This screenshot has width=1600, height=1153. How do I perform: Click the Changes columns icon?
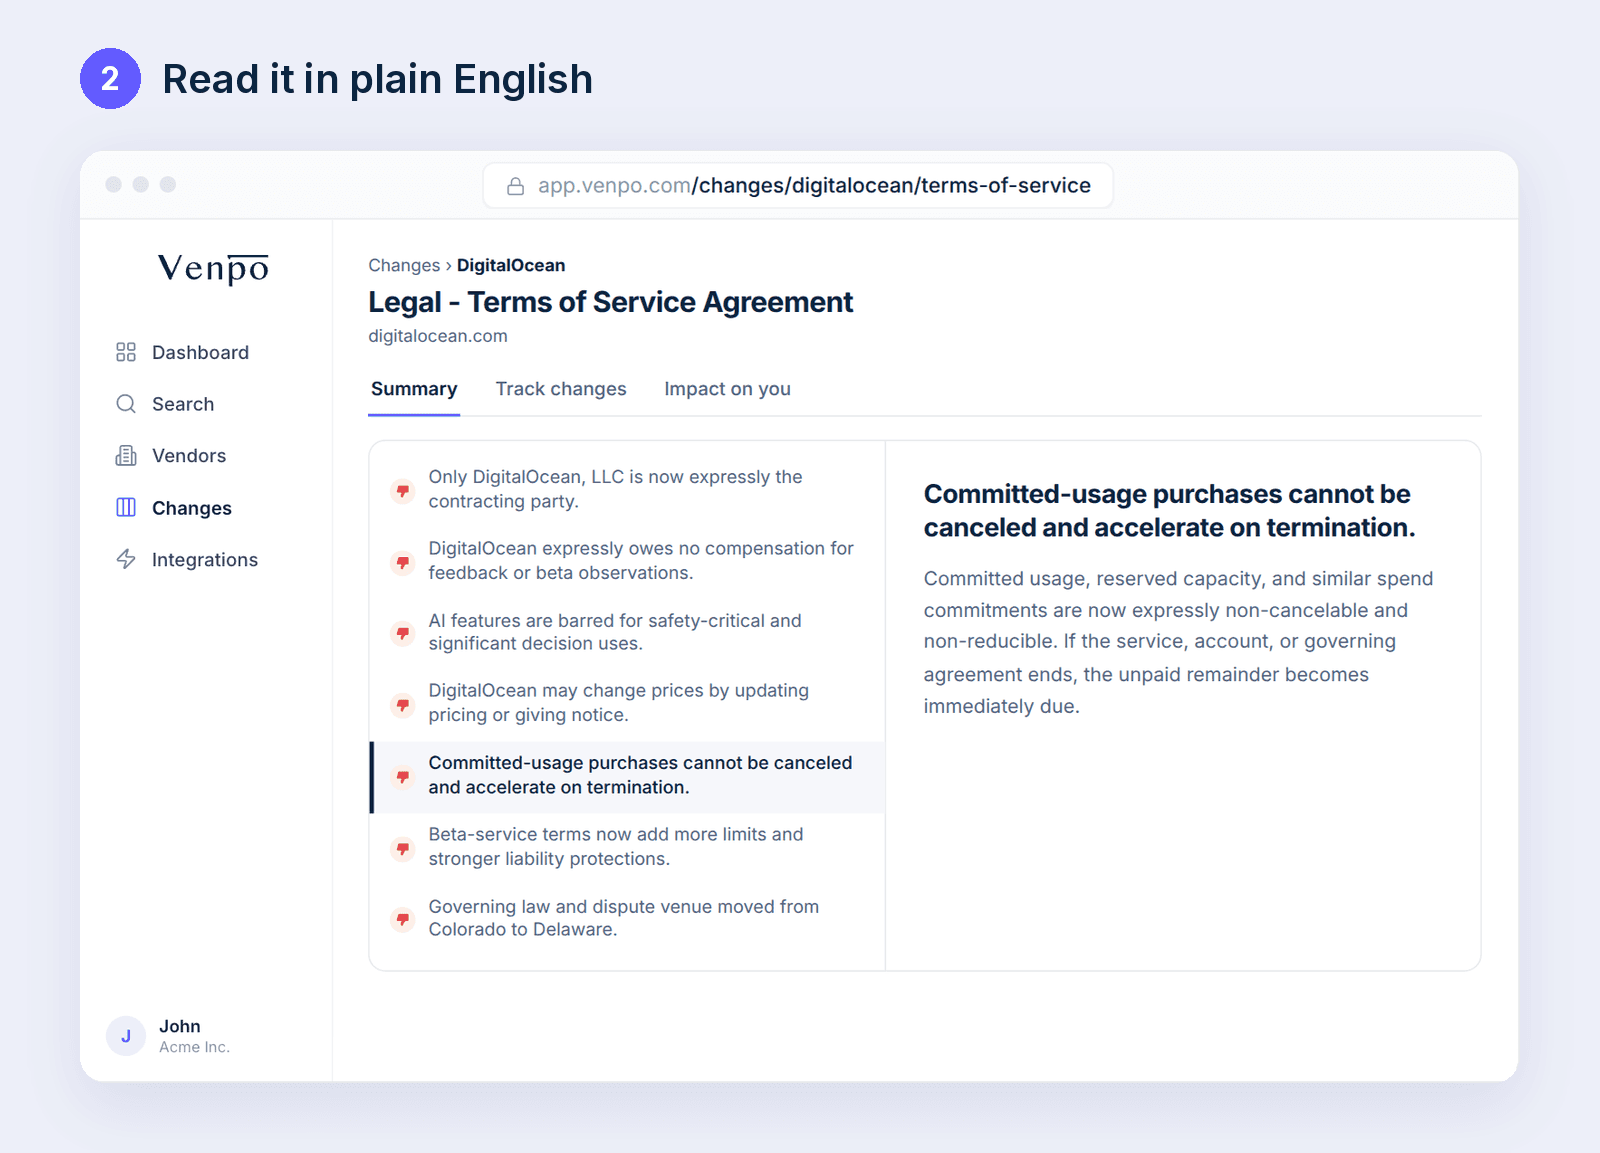(x=126, y=508)
